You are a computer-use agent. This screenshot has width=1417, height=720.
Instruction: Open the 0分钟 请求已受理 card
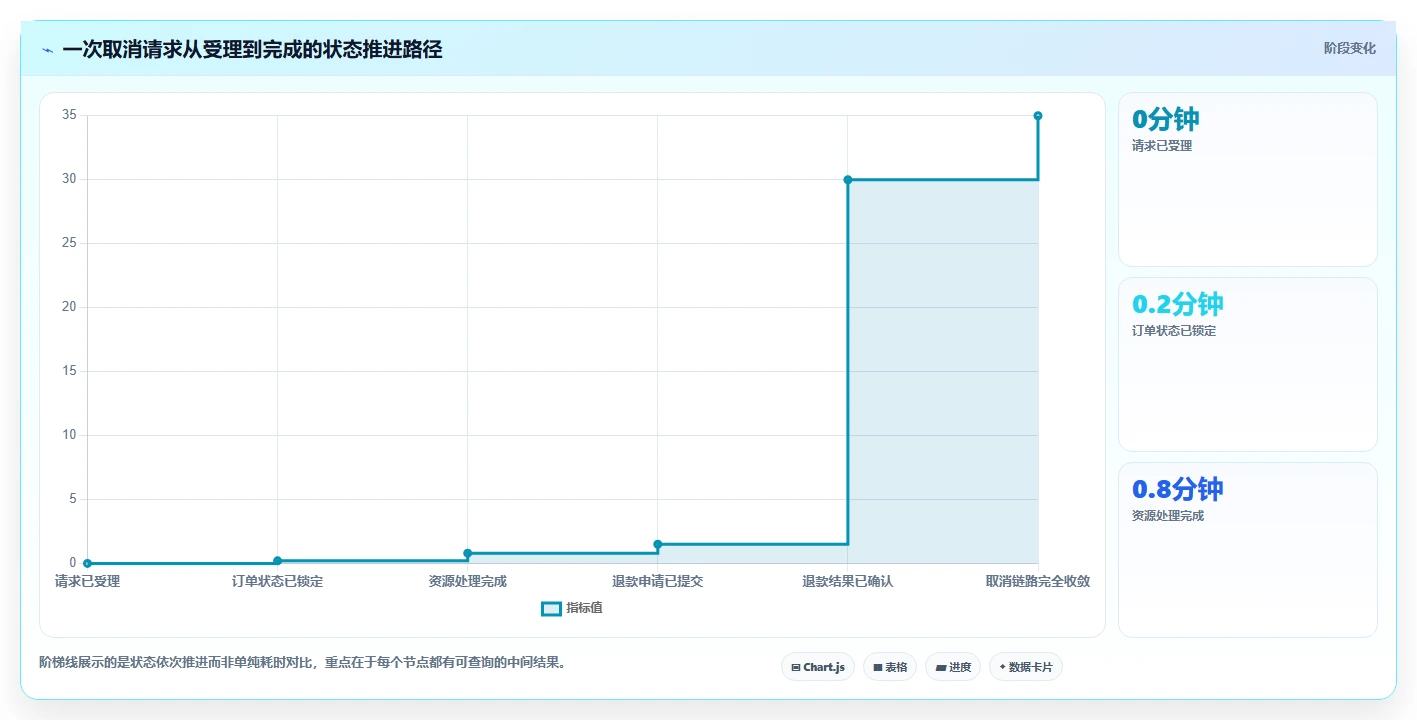[1248, 180]
